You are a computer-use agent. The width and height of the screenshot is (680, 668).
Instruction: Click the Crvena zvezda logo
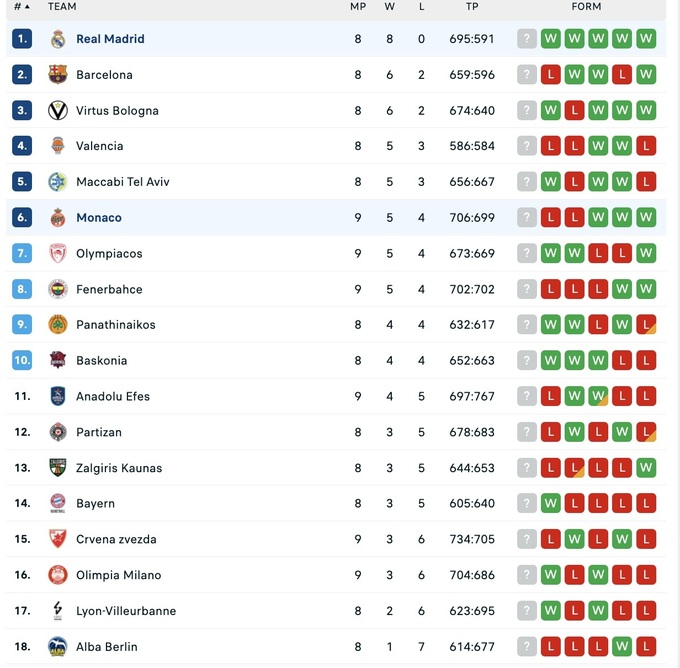click(x=58, y=540)
